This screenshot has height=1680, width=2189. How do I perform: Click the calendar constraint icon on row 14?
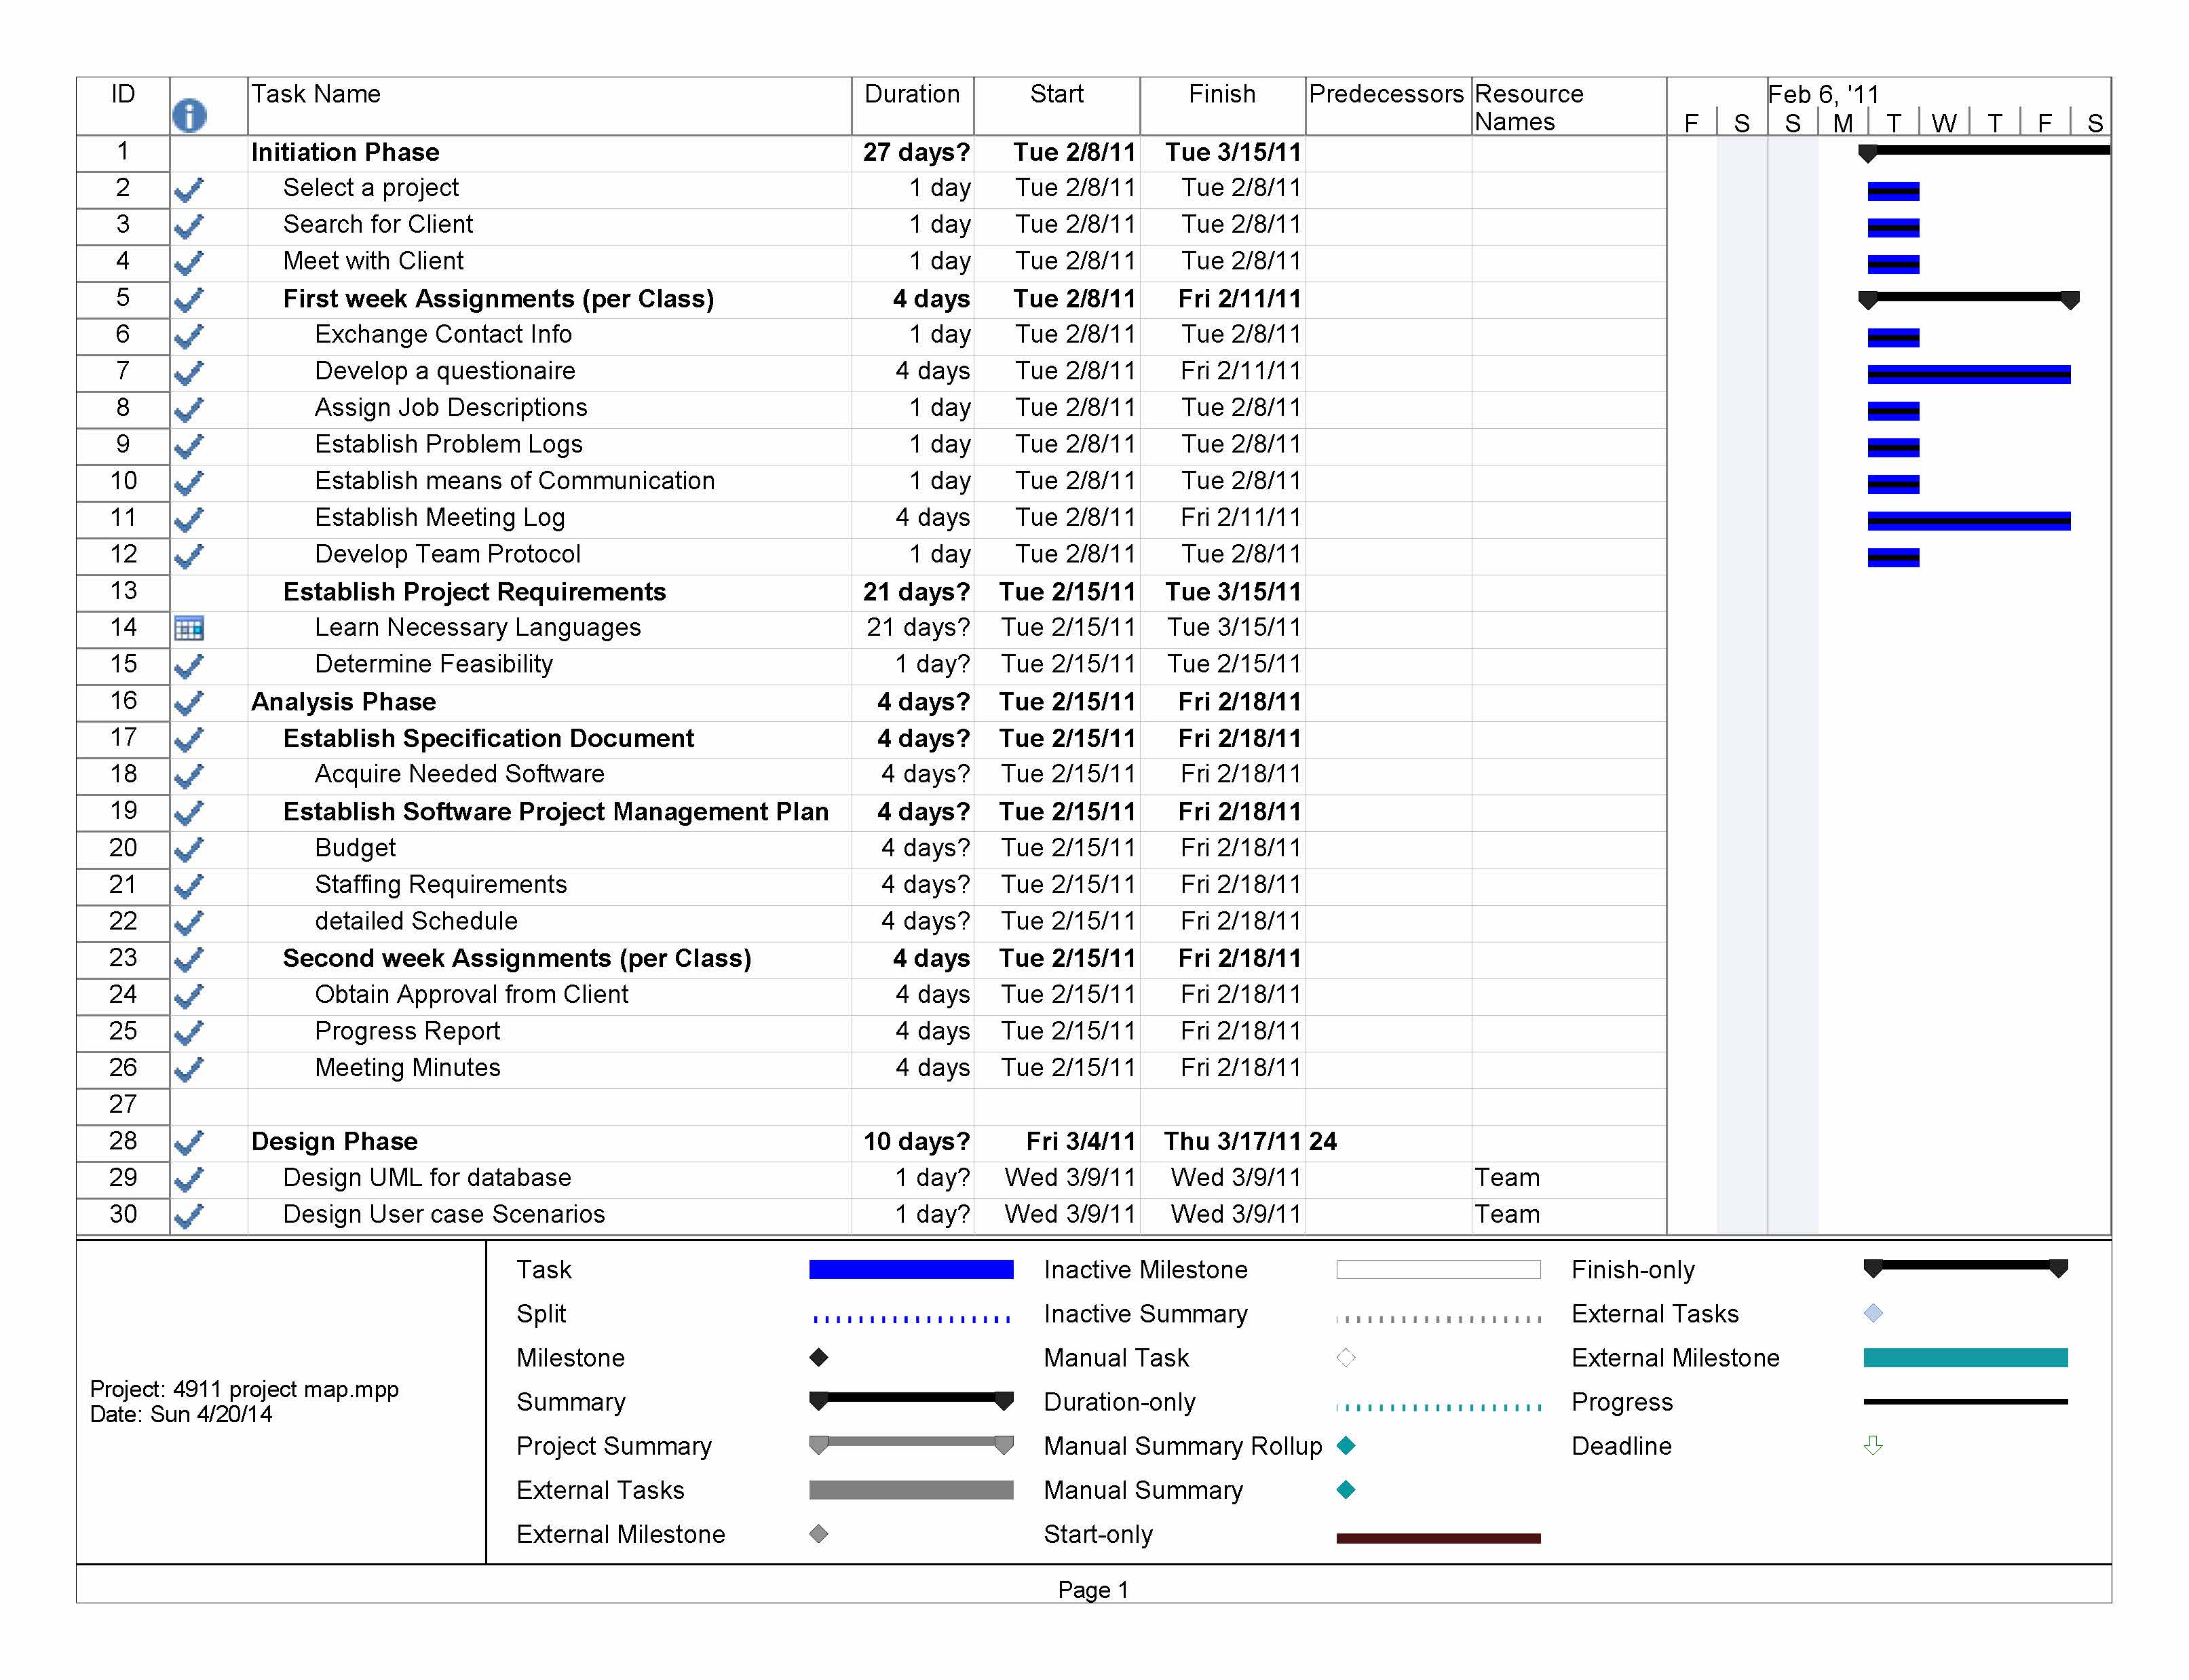189,628
